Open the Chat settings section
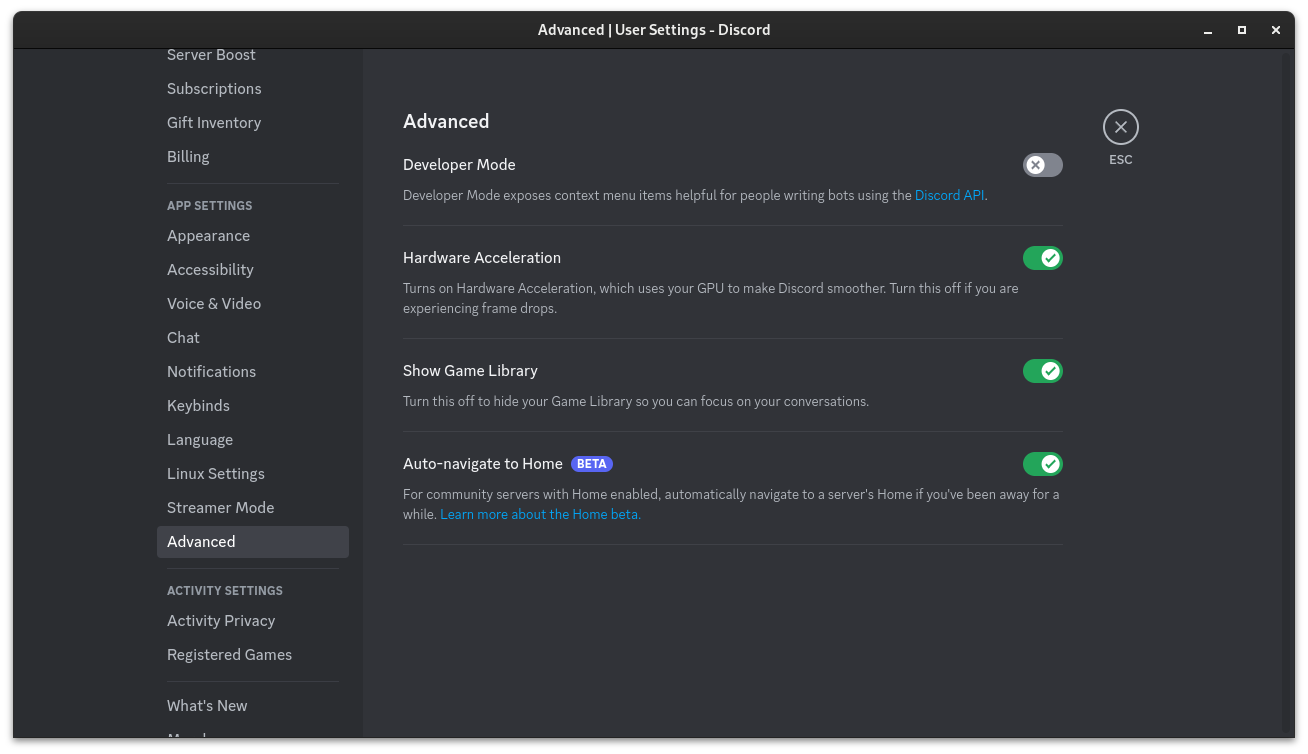This screenshot has width=1308, height=754. pos(183,337)
